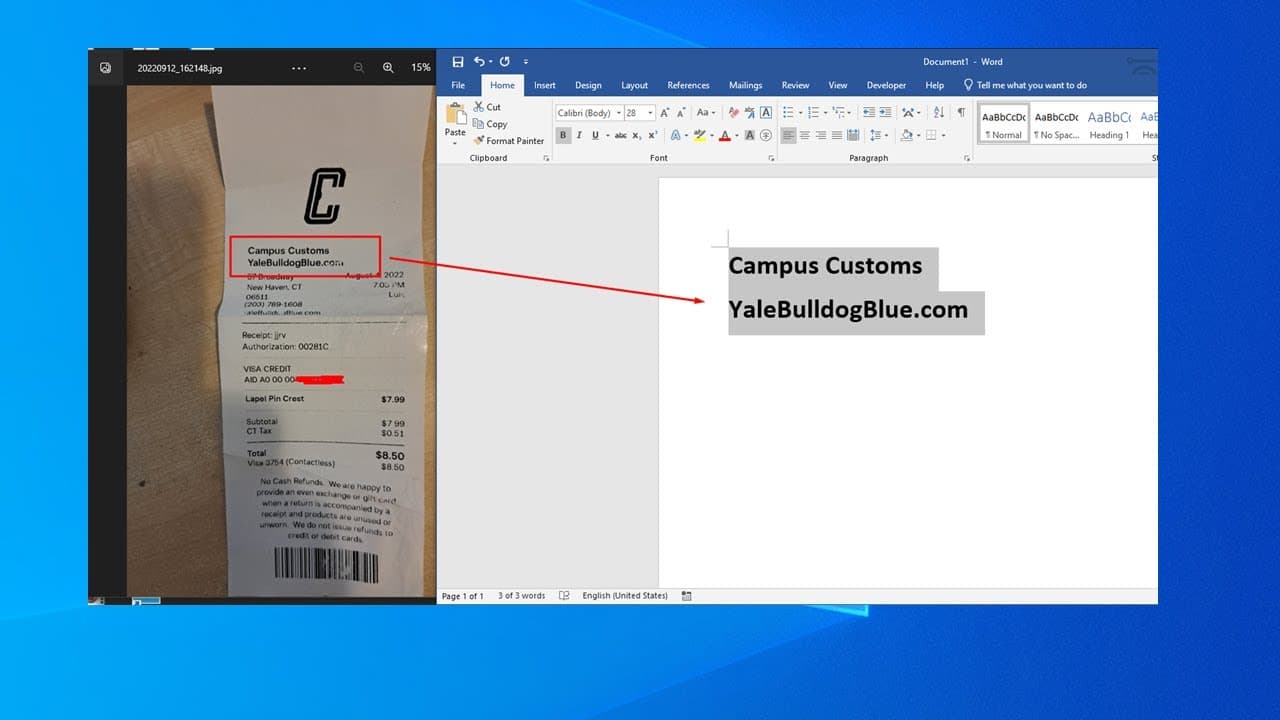Viewport: 1280px width, 720px height.
Task: Apply the No Spacing style
Action: pos(1056,123)
